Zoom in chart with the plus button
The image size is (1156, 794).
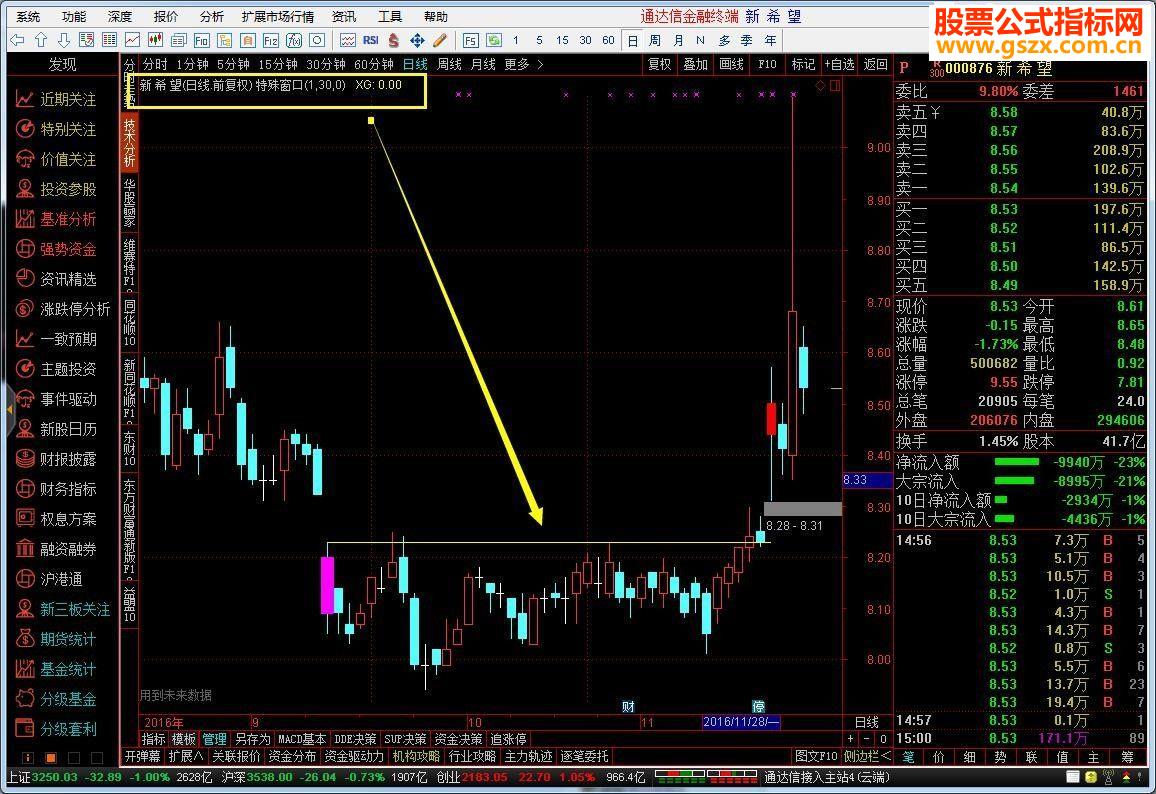tap(850, 739)
